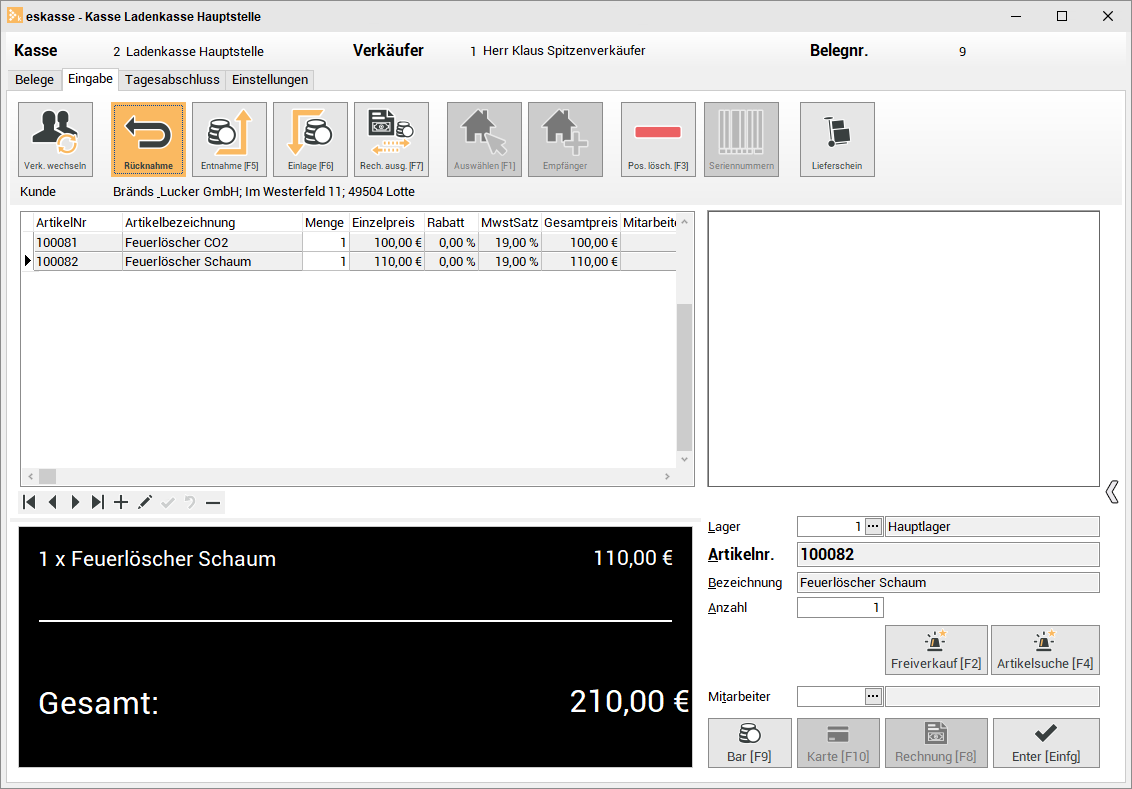
Task: Go to previous record in navigator
Action: (x=52, y=502)
